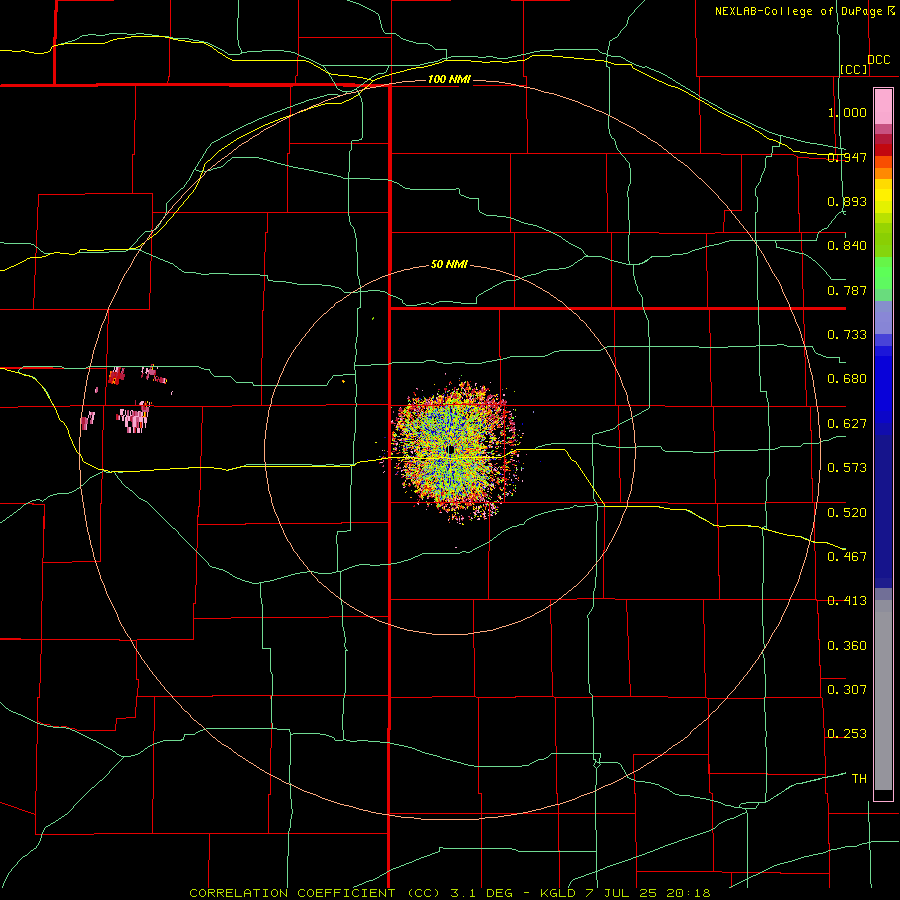Select the 0.787 scale value

tap(847, 290)
